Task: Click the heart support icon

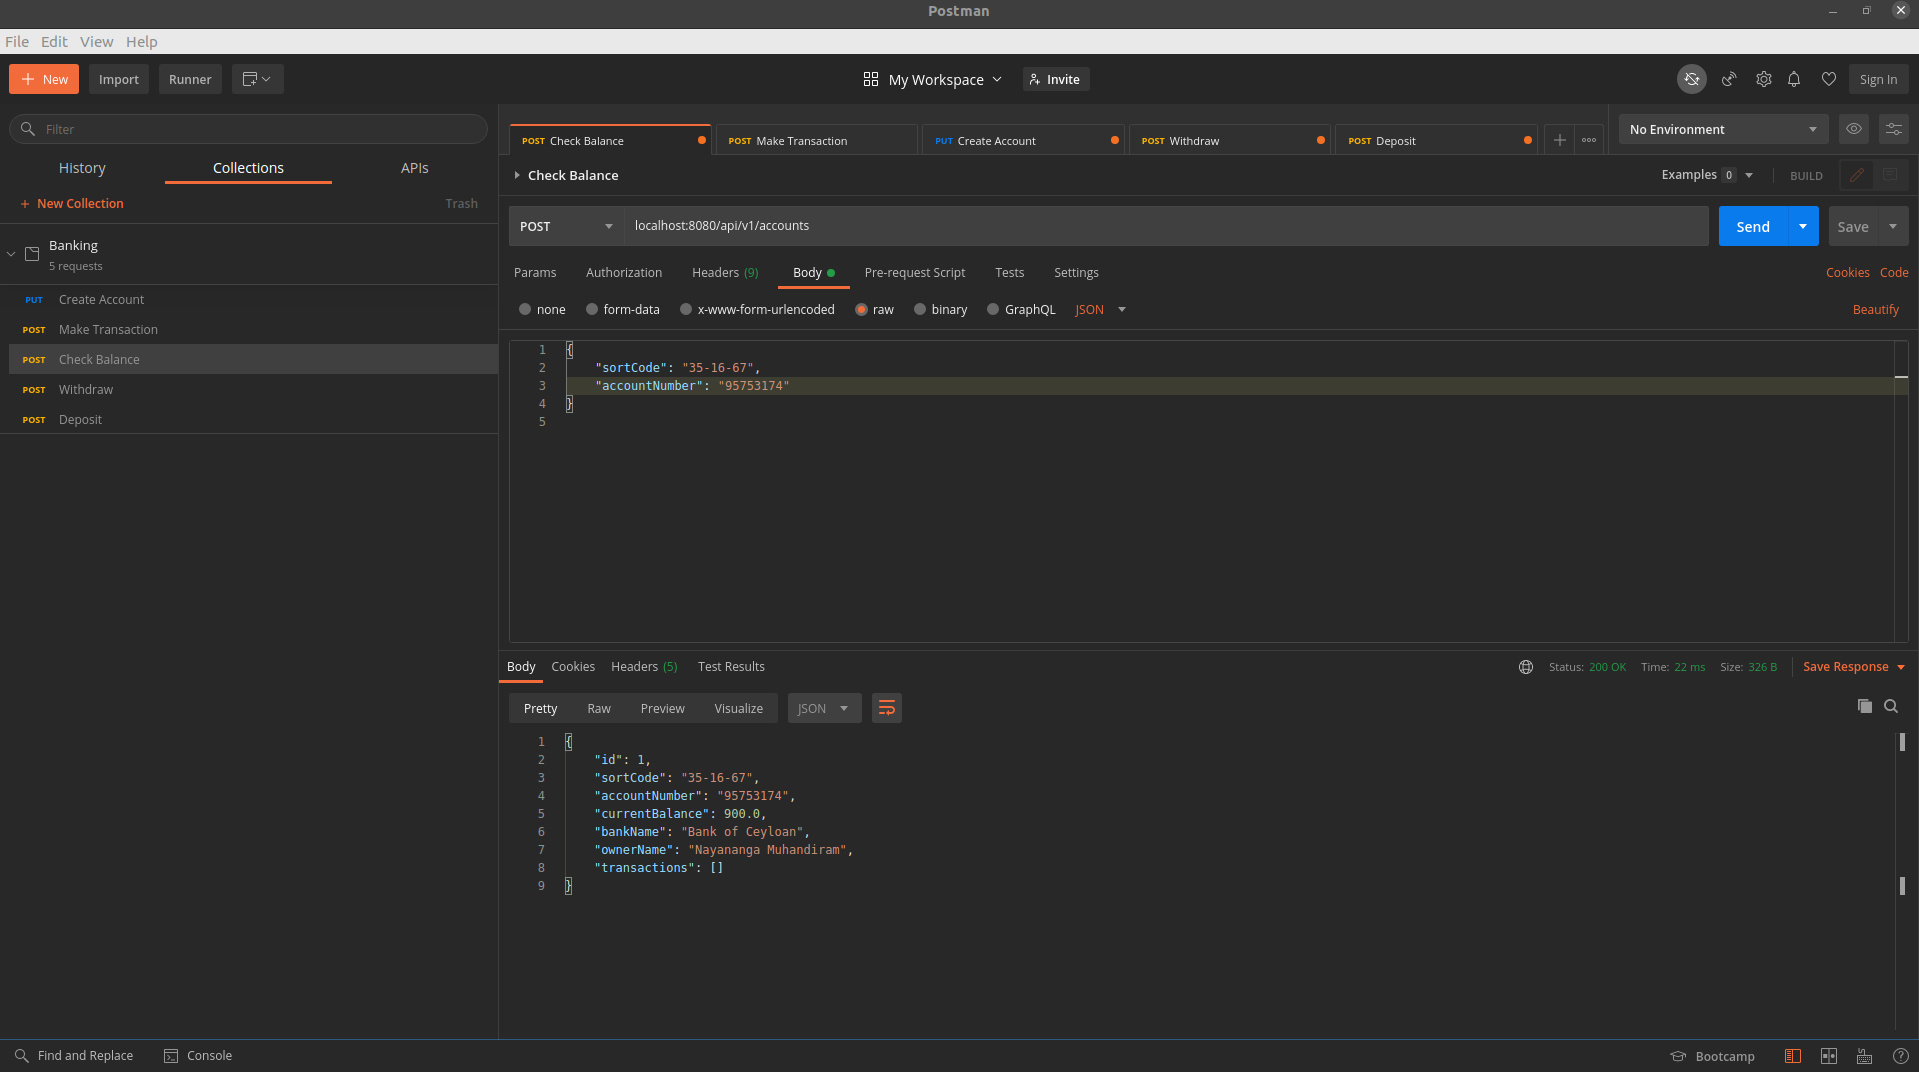Action: pos(1829,79)
